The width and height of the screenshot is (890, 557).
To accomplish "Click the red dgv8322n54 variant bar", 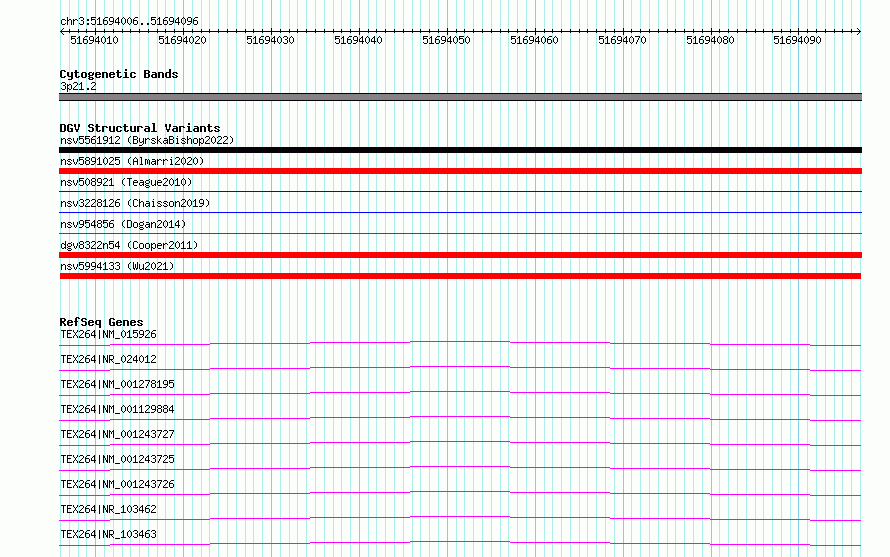I will coord(460,255).
